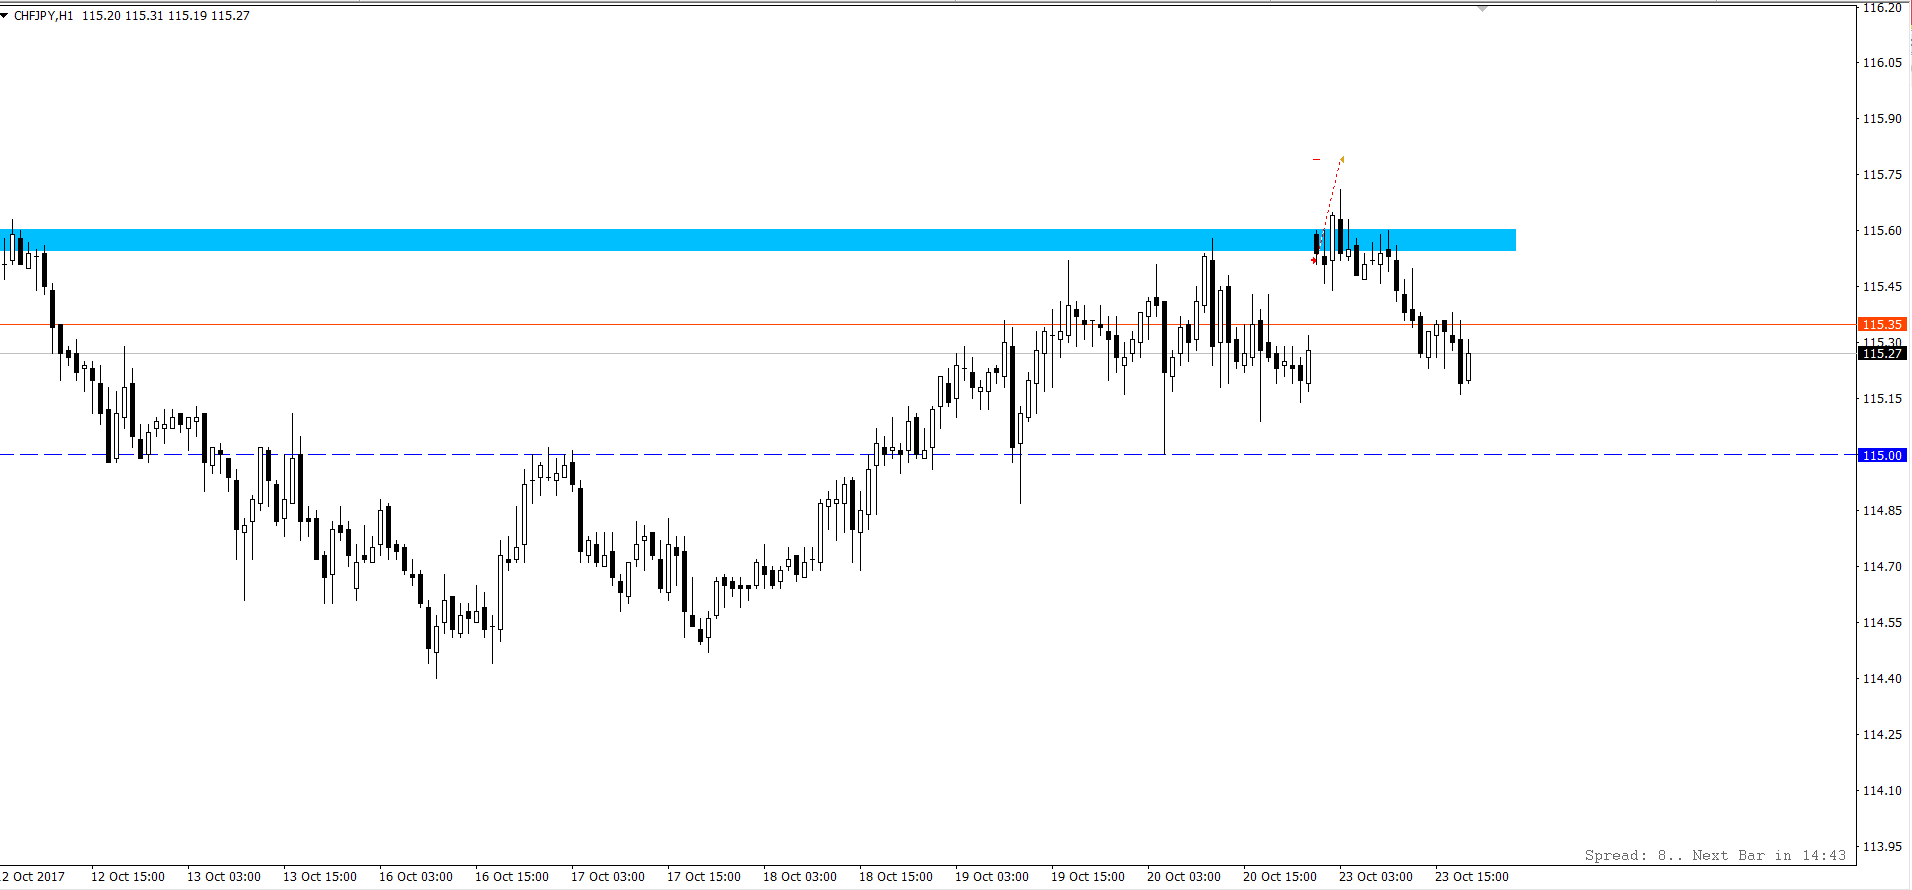
Task: Click the Spread and Next Bar countdown text
Action: pos(1715,855)
